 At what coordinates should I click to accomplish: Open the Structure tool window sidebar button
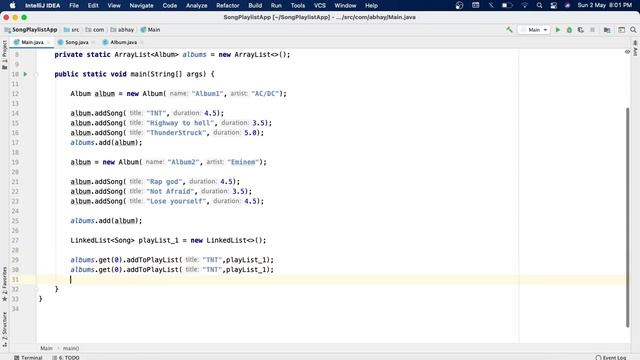tap(4, 329)
